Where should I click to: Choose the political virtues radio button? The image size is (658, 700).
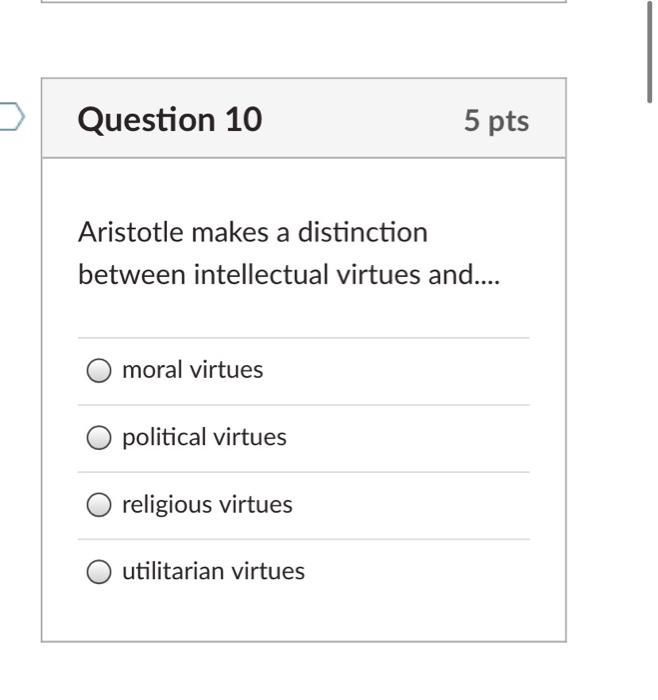pyautogui.click(x=98, y=438)
